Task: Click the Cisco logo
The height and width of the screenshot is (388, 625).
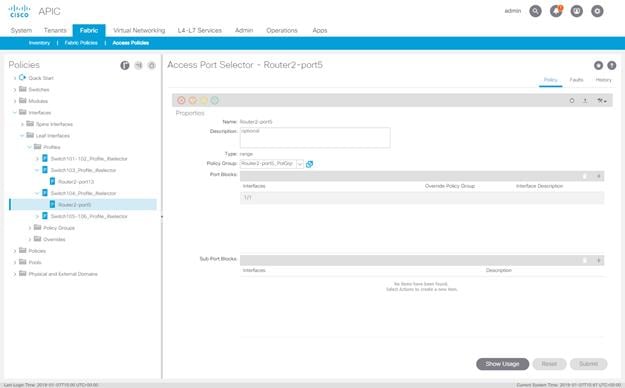Action: click(x=19, y=11)
